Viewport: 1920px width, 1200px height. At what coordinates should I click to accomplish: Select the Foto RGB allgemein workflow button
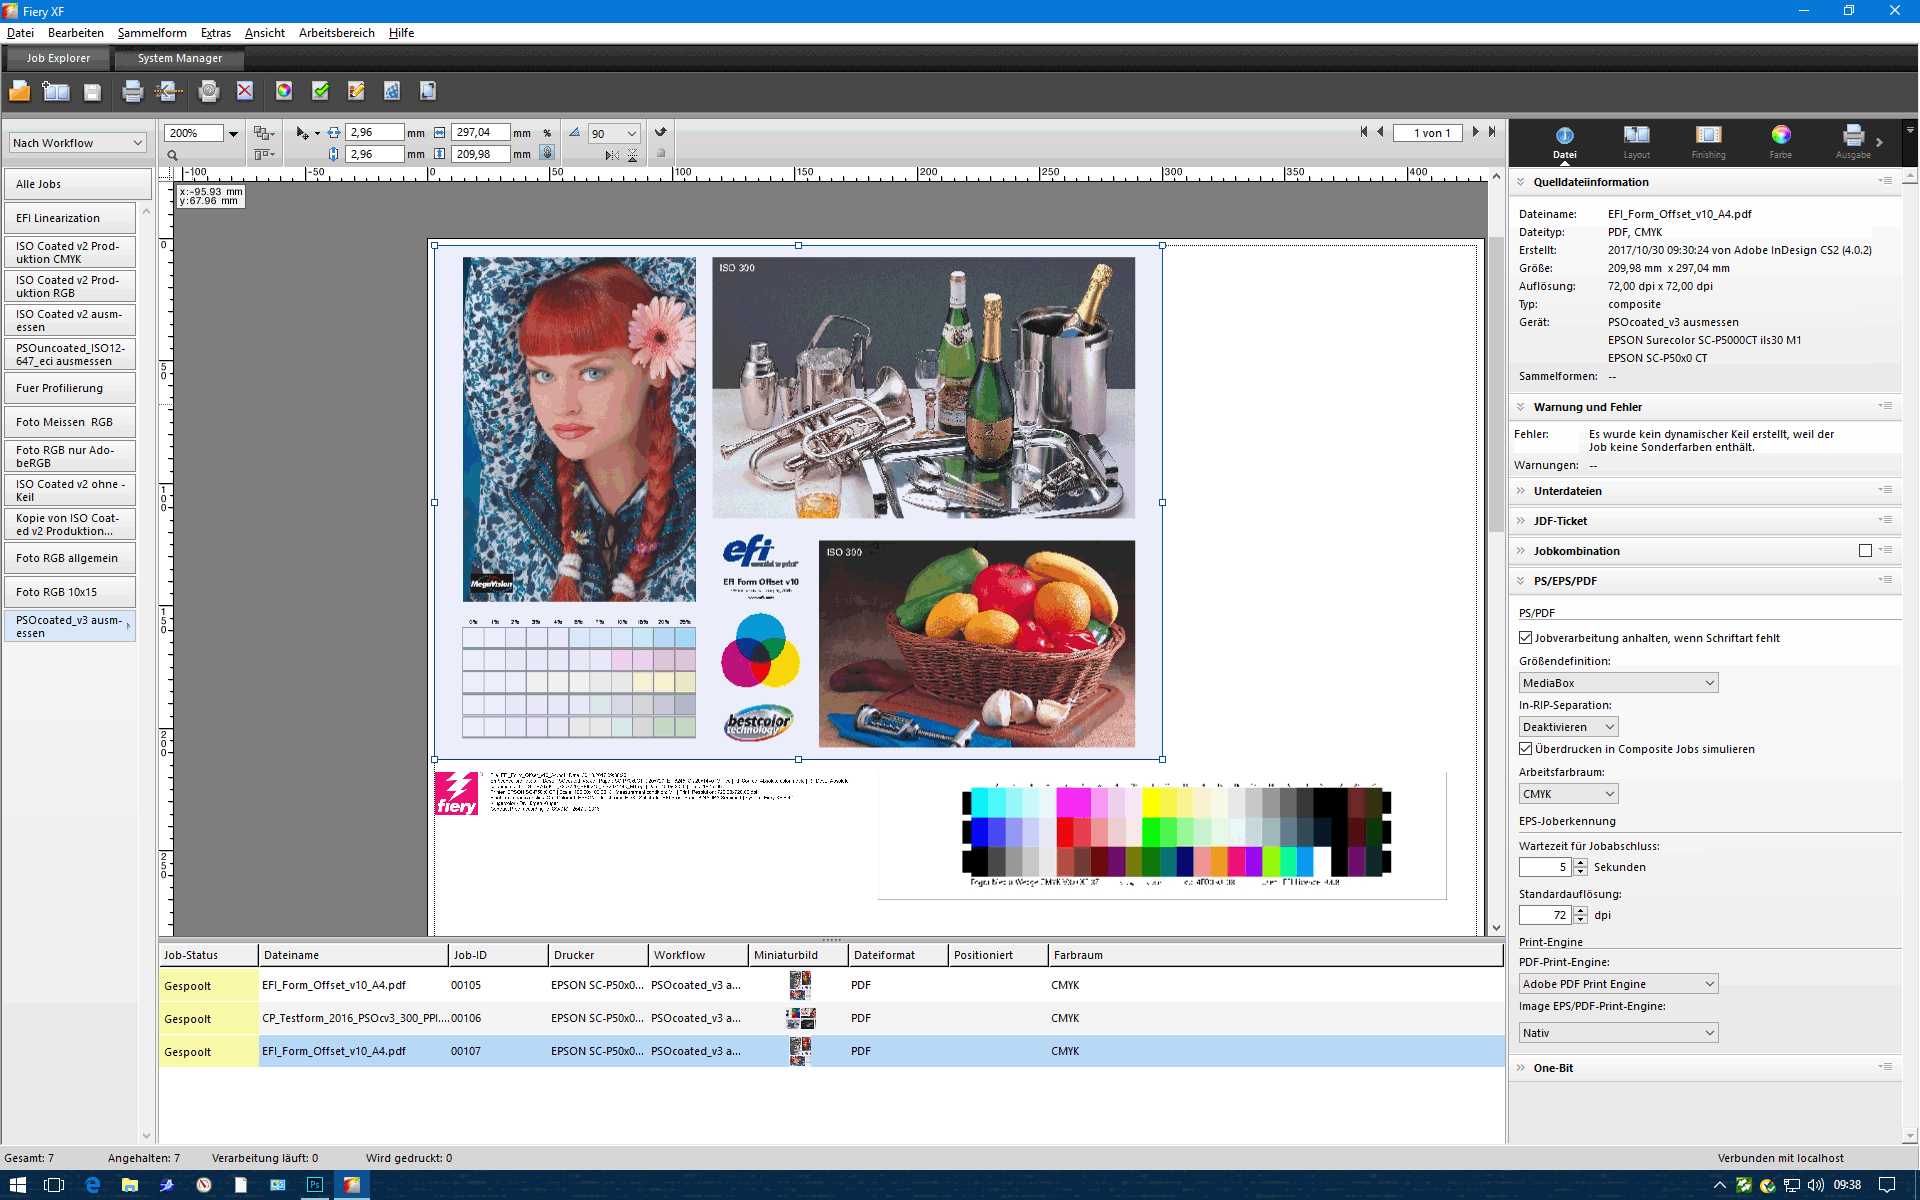click(69, 558)
